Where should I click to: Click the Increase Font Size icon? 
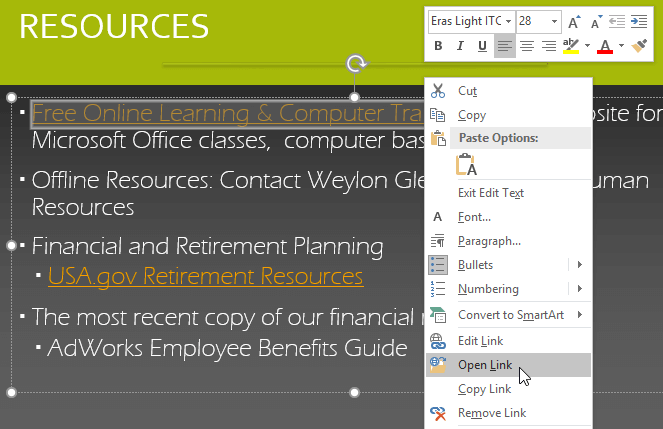pyautogui.click(x=574, y=22)
